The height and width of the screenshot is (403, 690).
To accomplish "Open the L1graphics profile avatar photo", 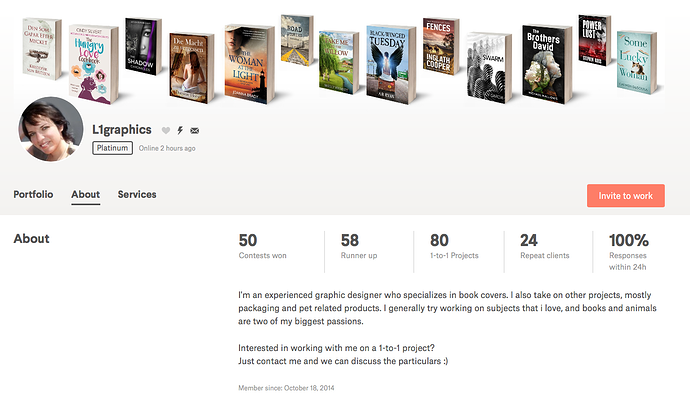I will point(51,130).
